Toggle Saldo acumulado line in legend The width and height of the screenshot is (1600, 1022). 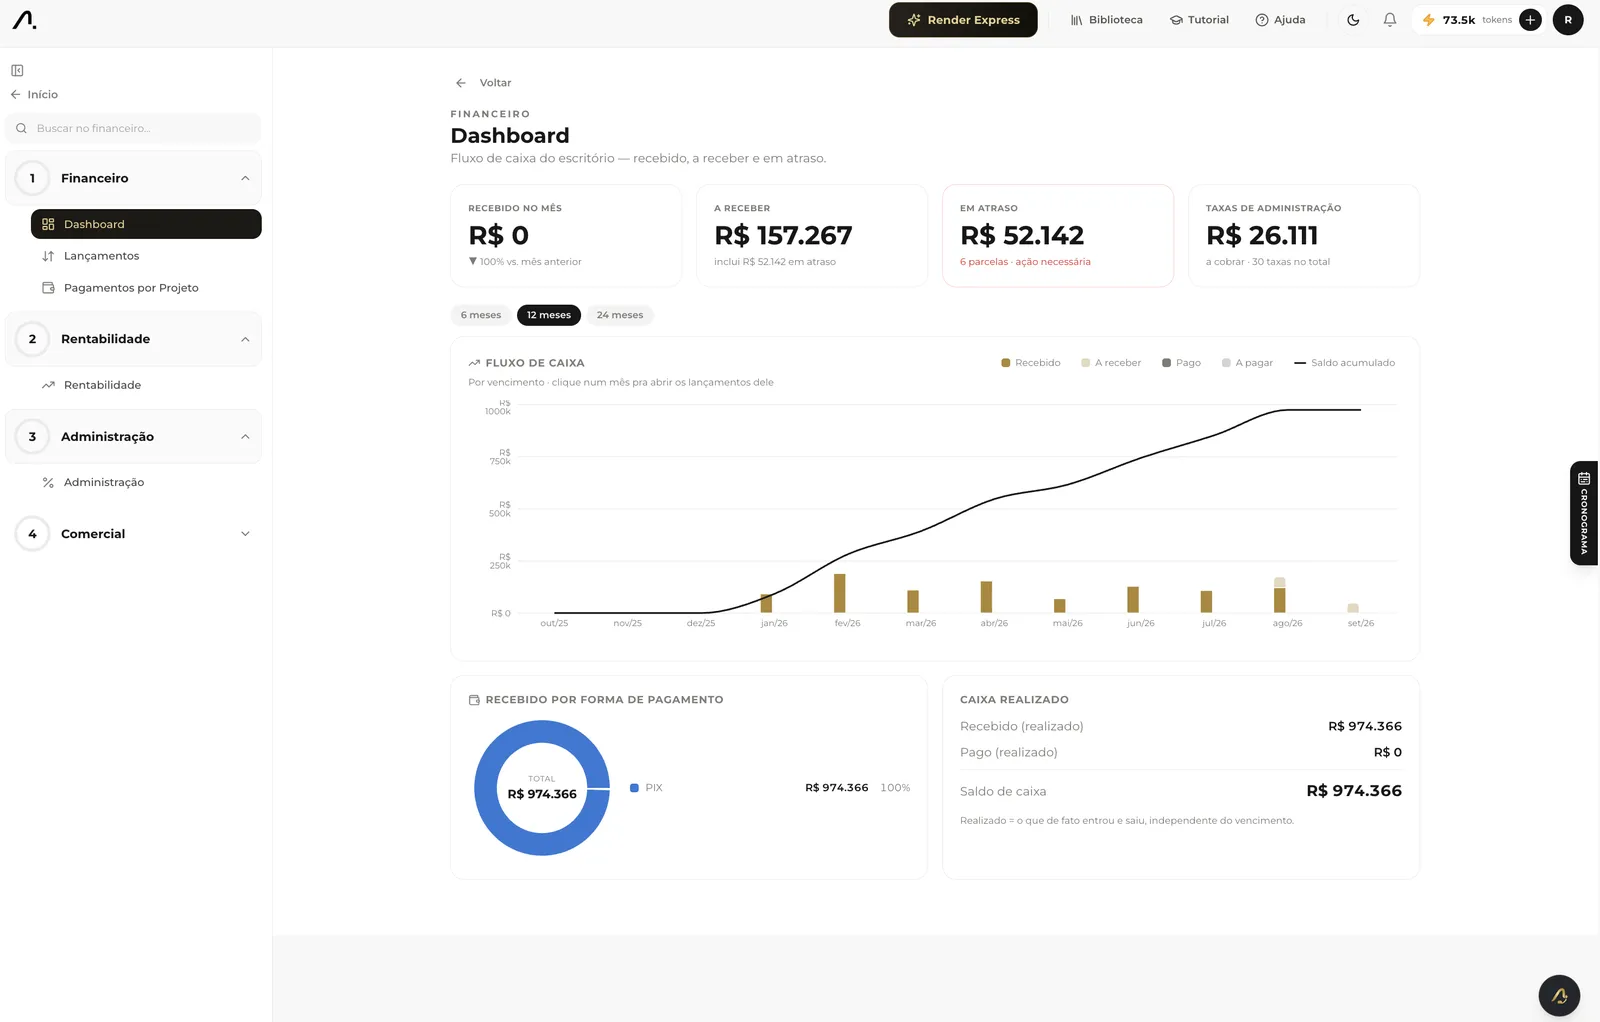(x=1344, y=363)
